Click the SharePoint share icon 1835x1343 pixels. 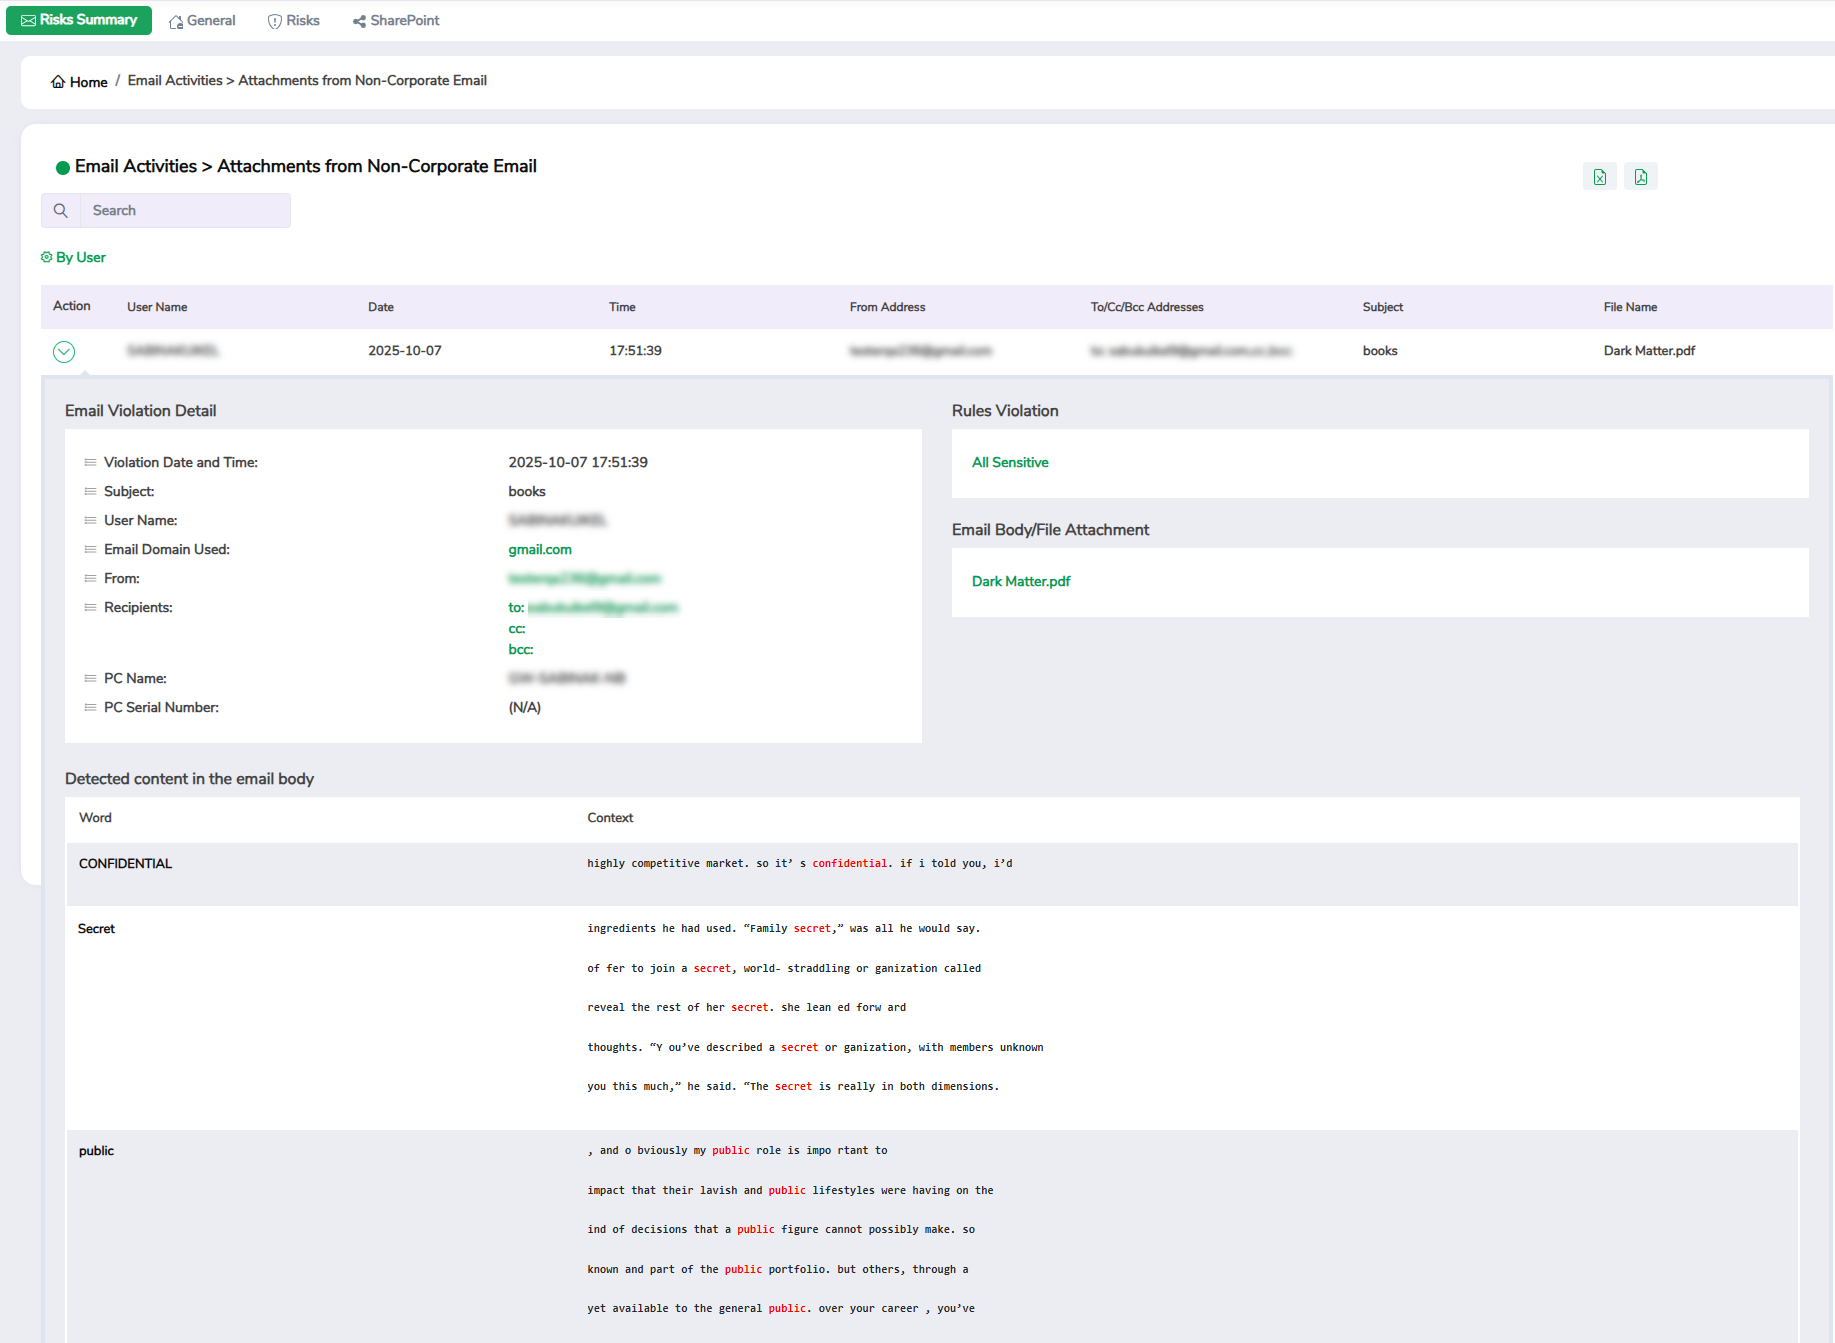pyautogui.click(x=359, y=21)
